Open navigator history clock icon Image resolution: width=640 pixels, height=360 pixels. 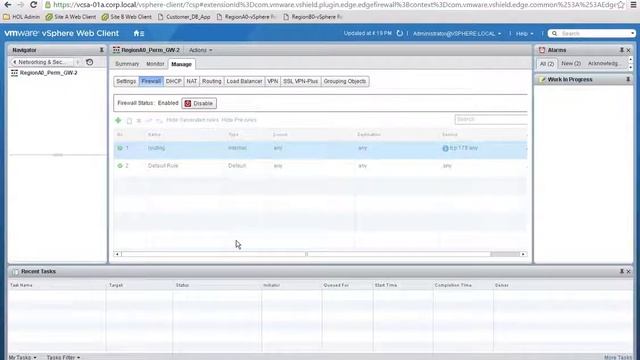(x=89, y=62)
